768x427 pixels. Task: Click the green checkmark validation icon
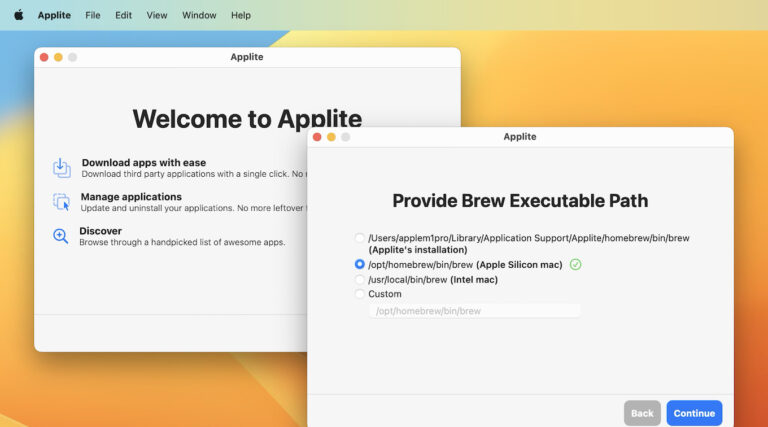click(x=576, y=265)
